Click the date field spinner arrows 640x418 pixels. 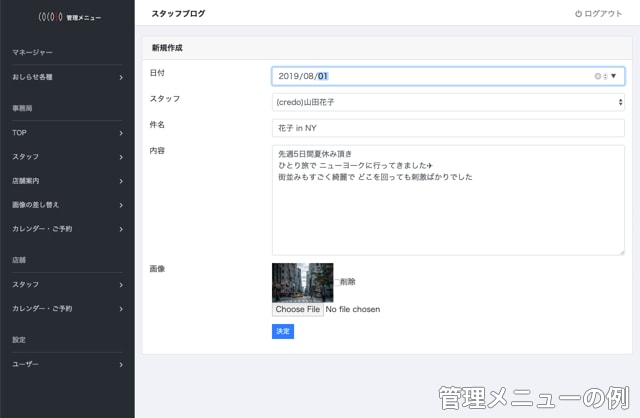605,76
